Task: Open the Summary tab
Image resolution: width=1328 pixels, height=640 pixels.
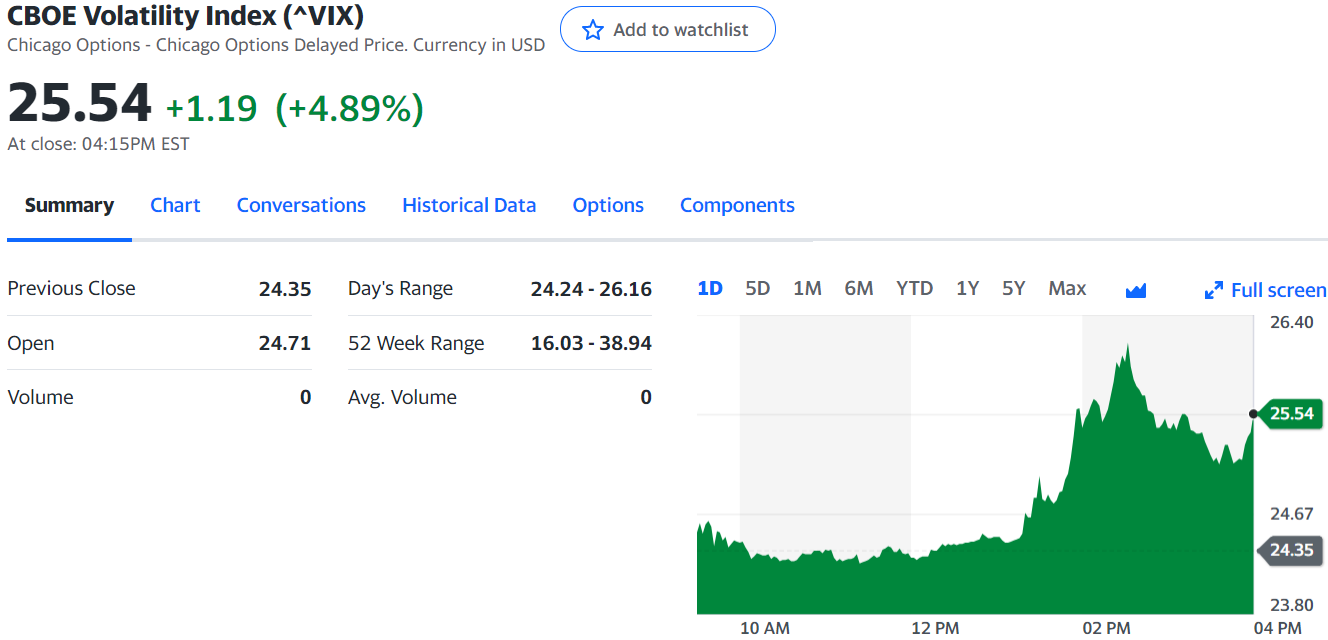Action: coord(69,205)
